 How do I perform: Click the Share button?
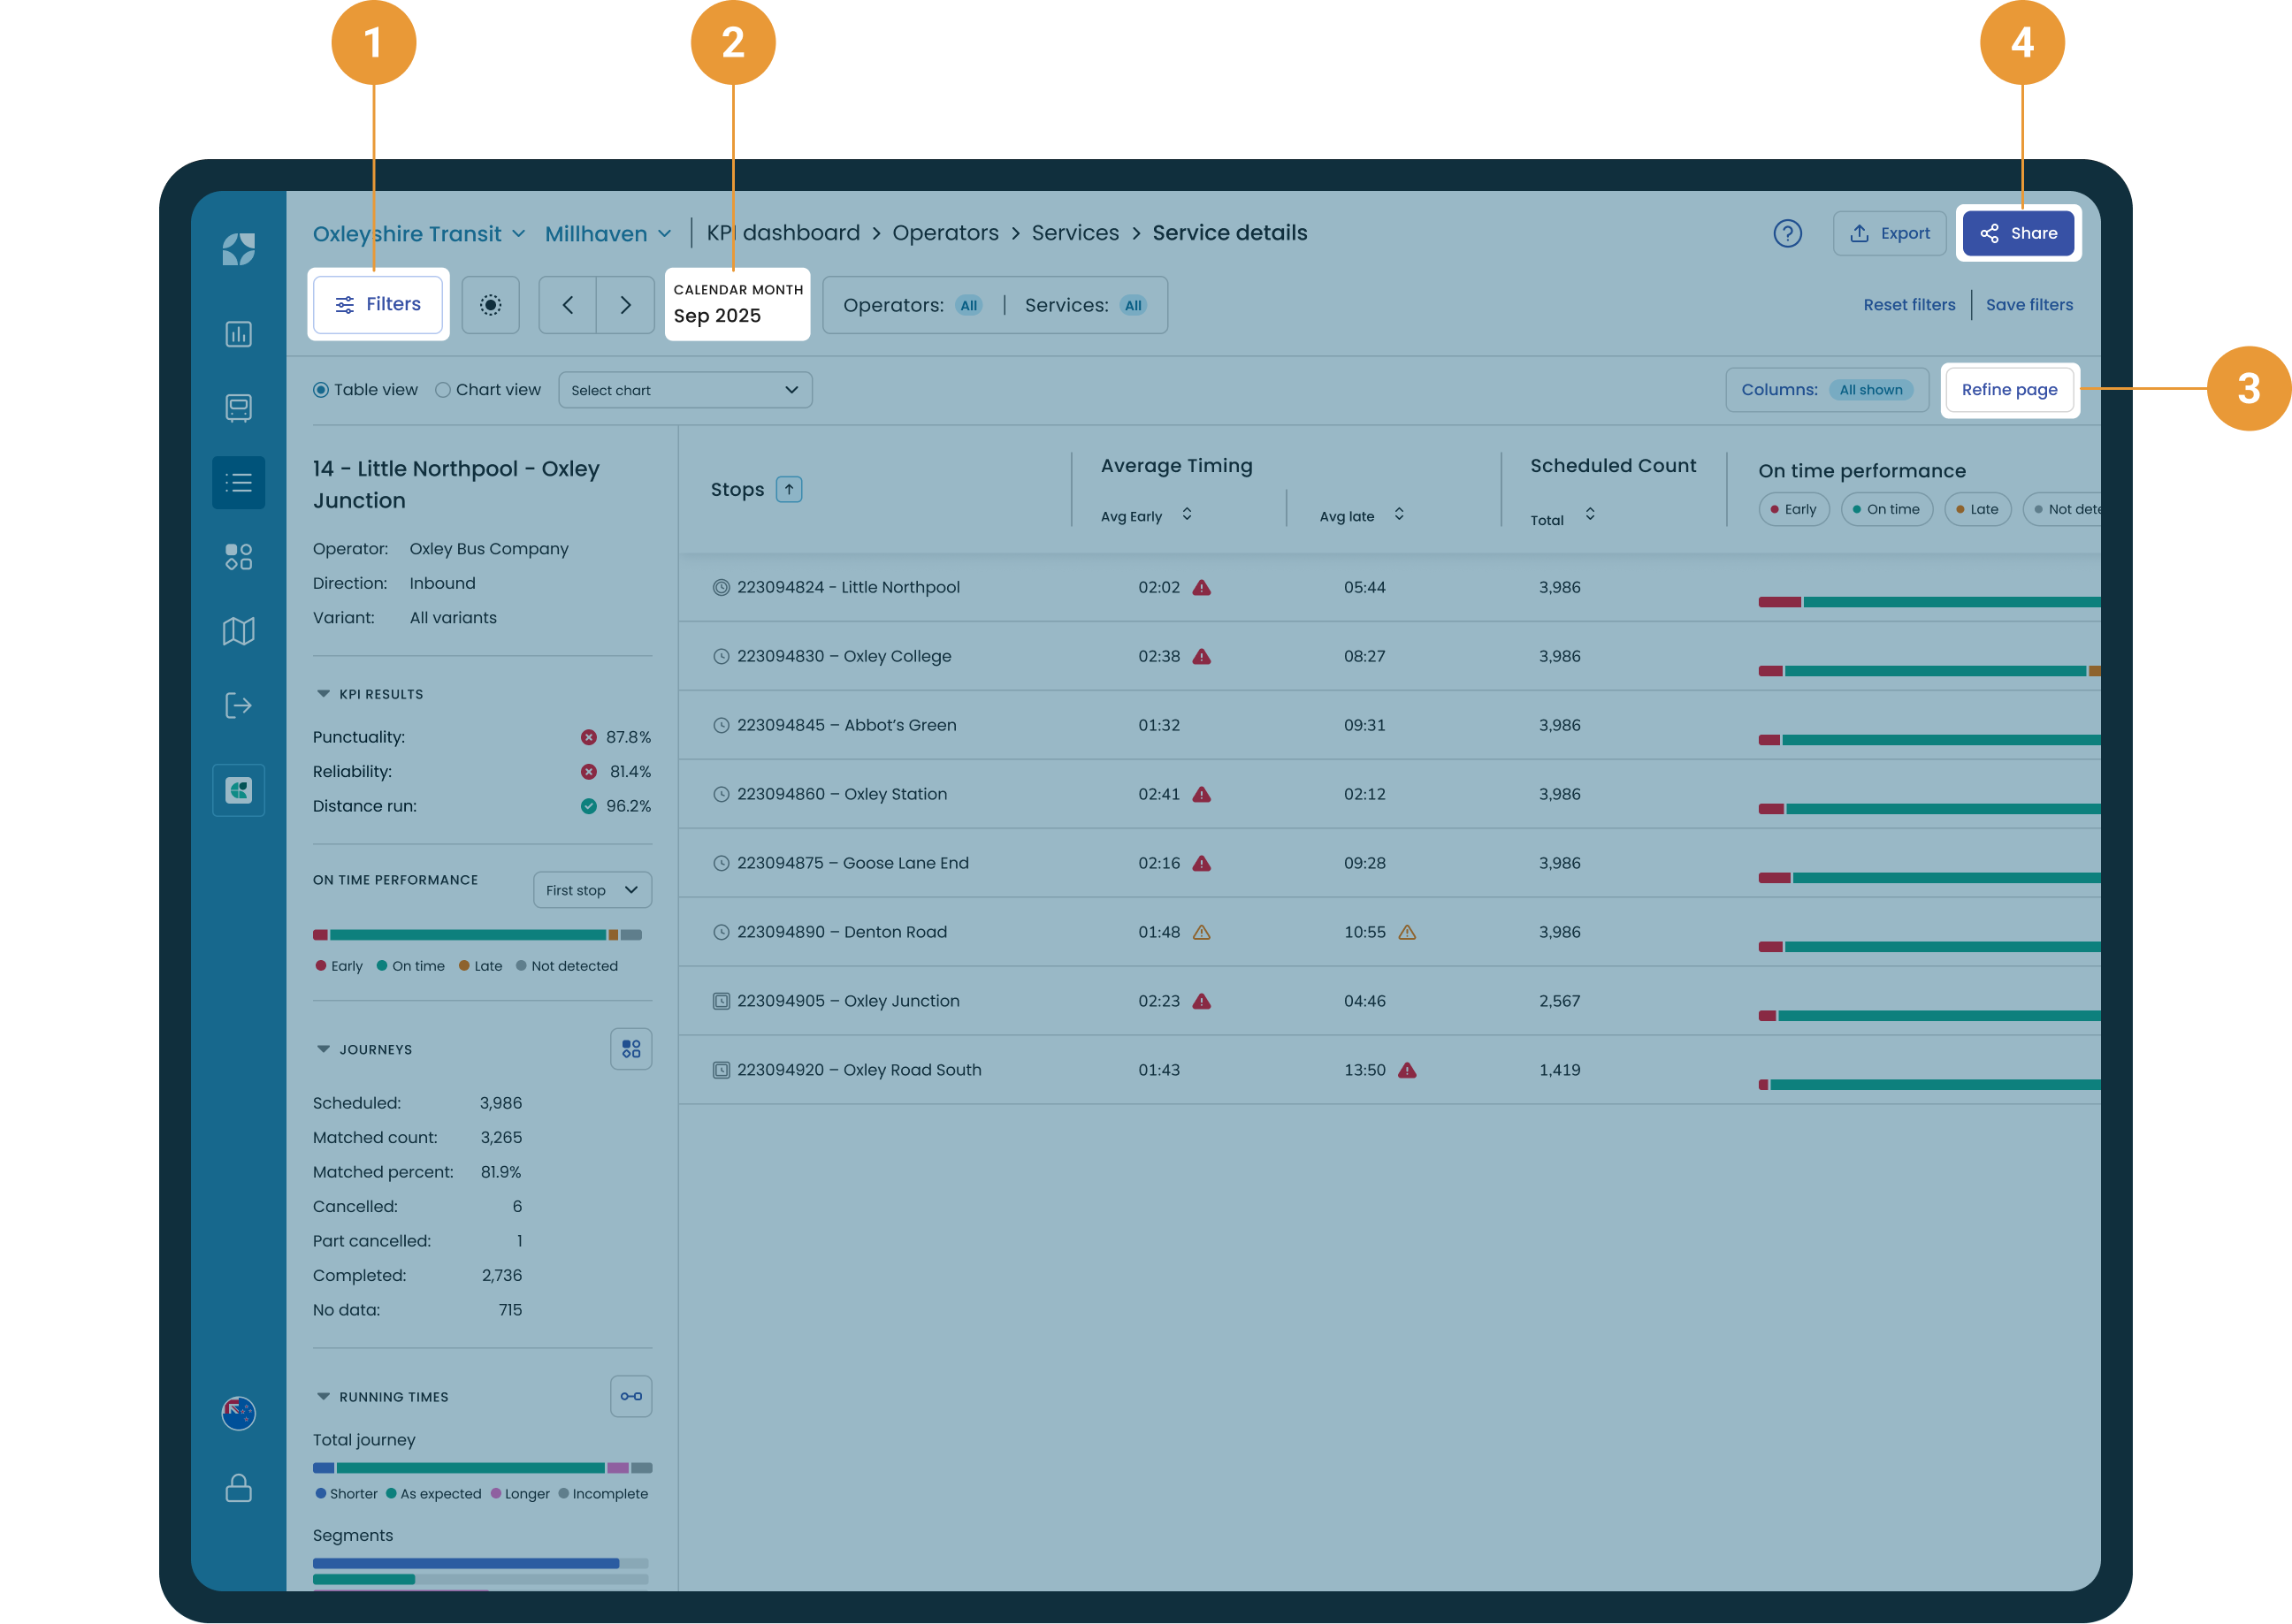pos(2018,233)
